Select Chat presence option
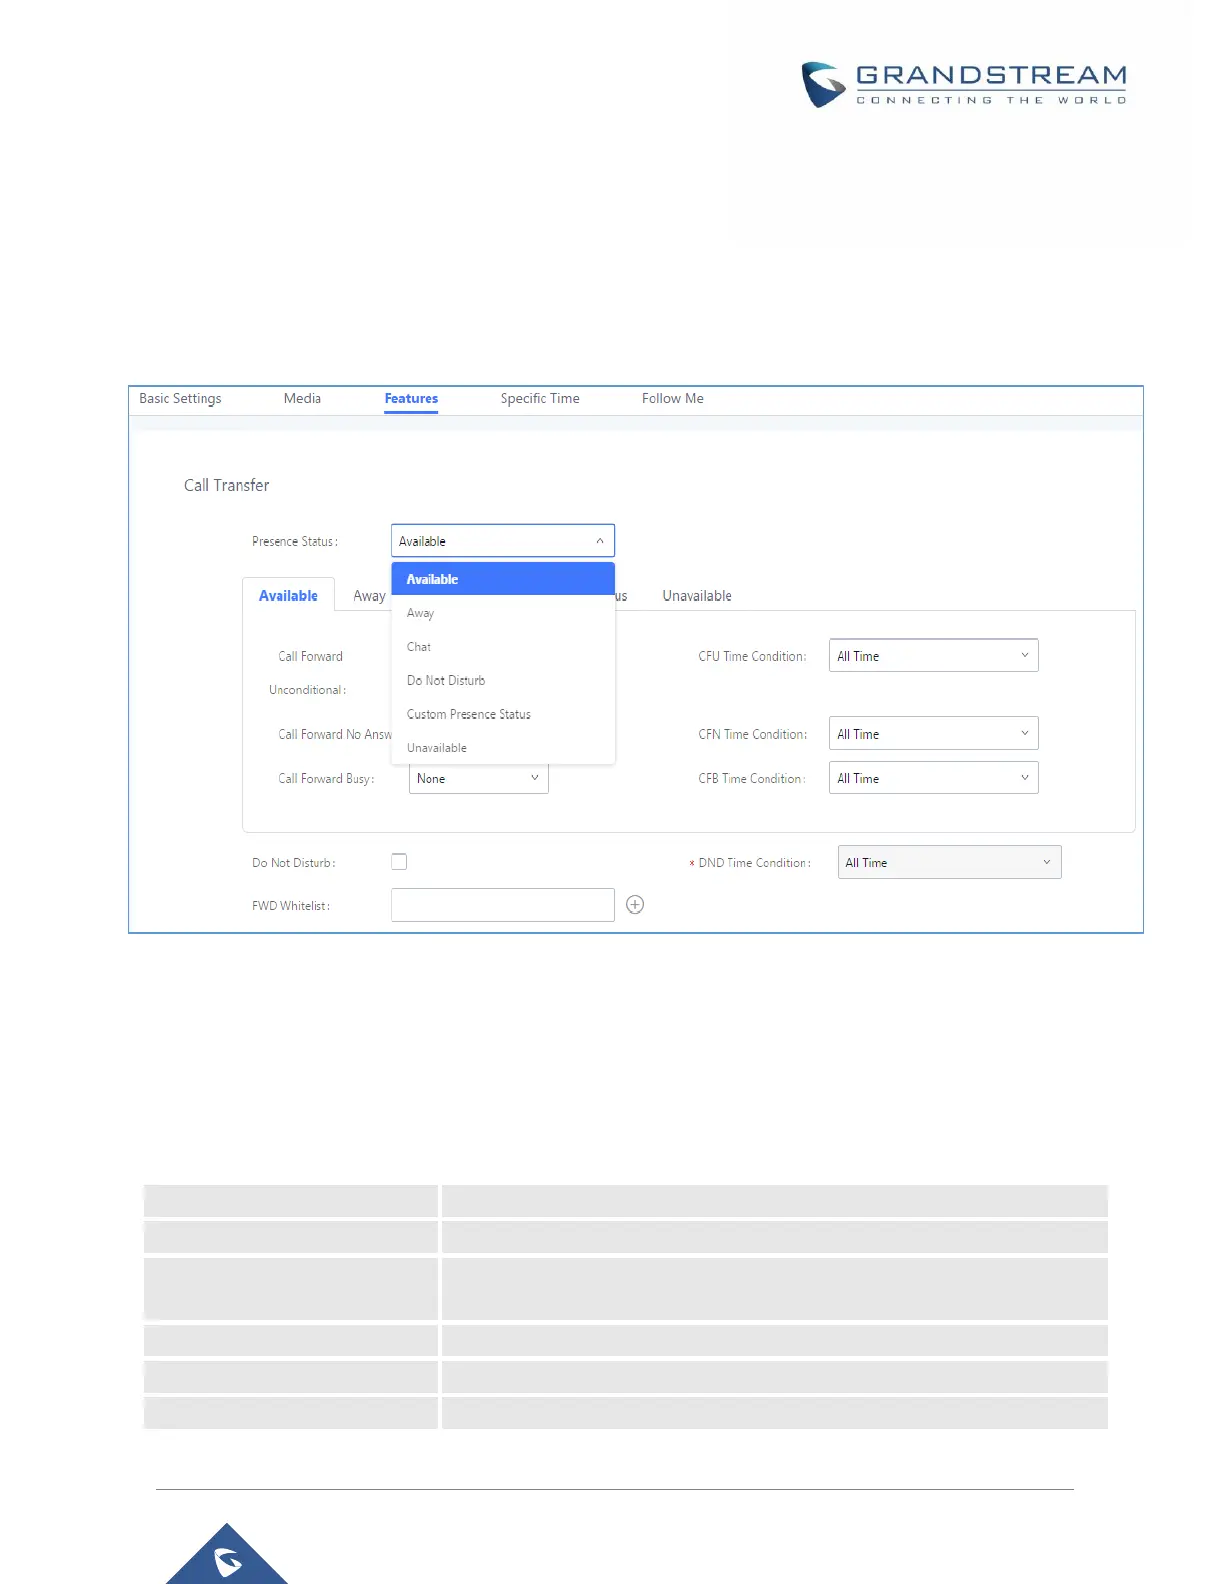This screenshot has height=1584, width=1224. (503, 647)
